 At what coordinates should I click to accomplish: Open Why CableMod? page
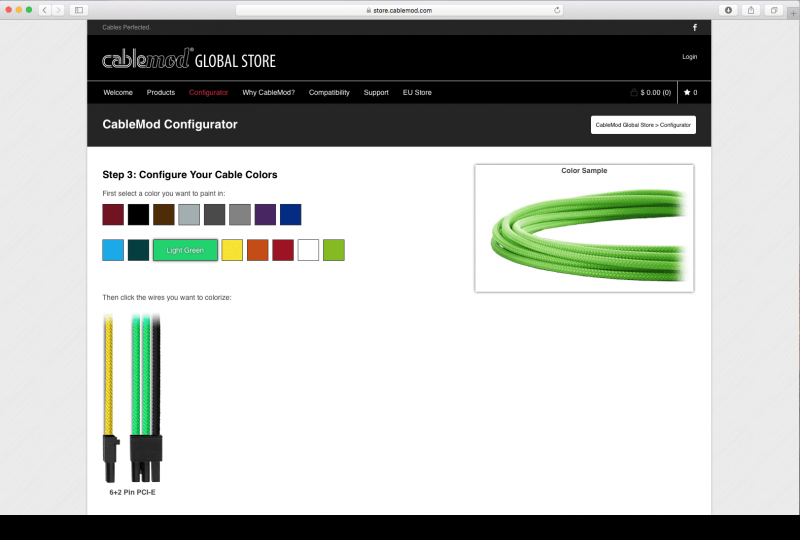coord(268,92)
